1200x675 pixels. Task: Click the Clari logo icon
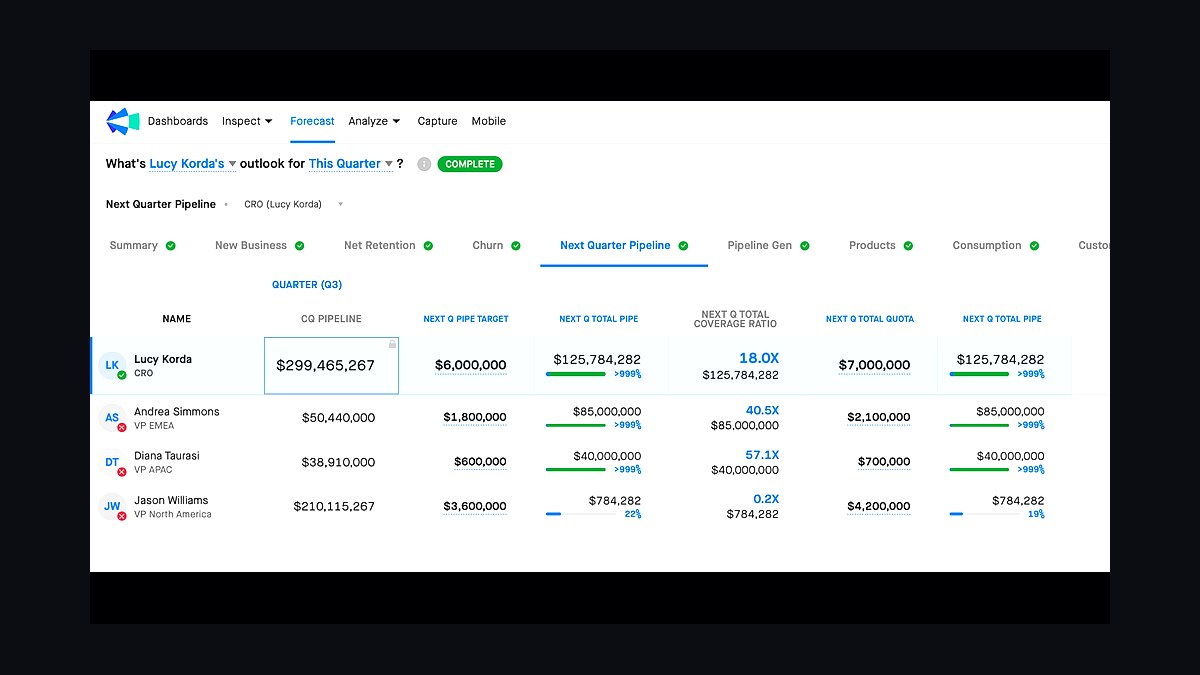click(x=123, y=121)
